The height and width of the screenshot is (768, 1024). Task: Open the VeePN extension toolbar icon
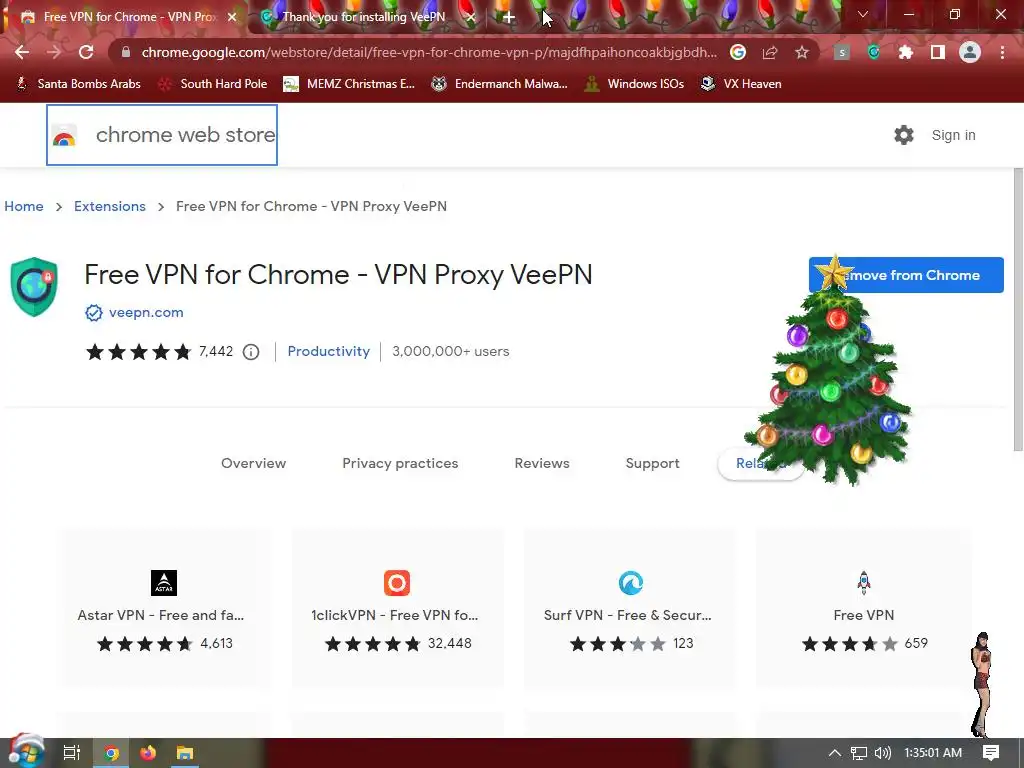click(874, 52)
